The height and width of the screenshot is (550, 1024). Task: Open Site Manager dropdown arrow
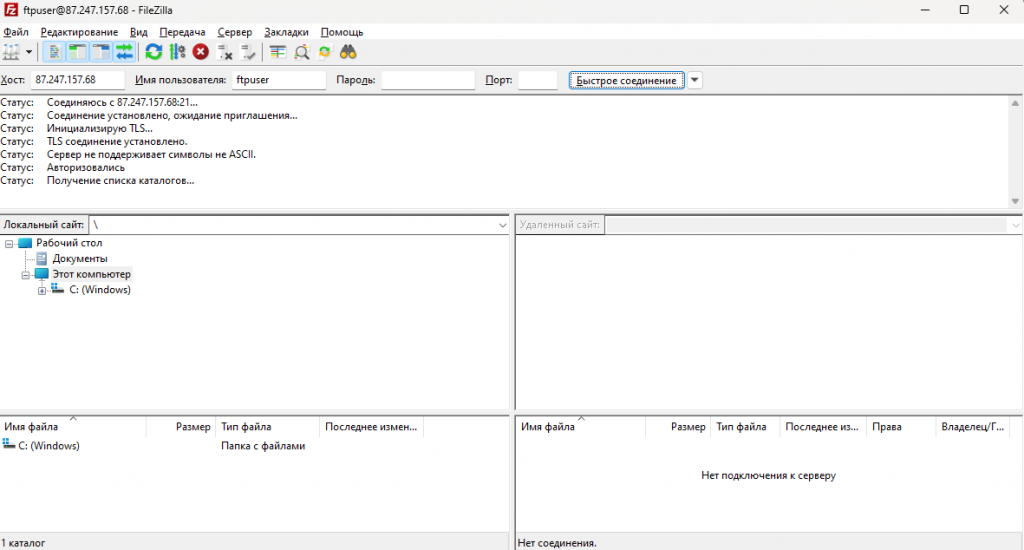29,52
